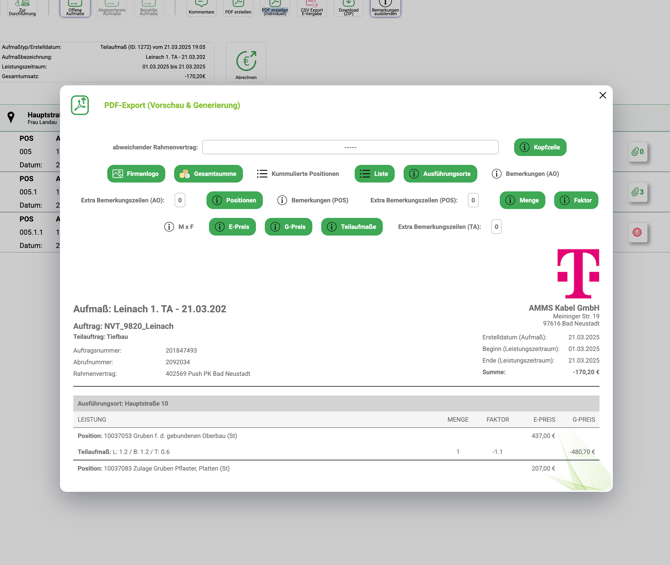Viewport: 670px width, 565px height.
Task: Close the PDF-Export dialog
Action: (x=602, y=96)
